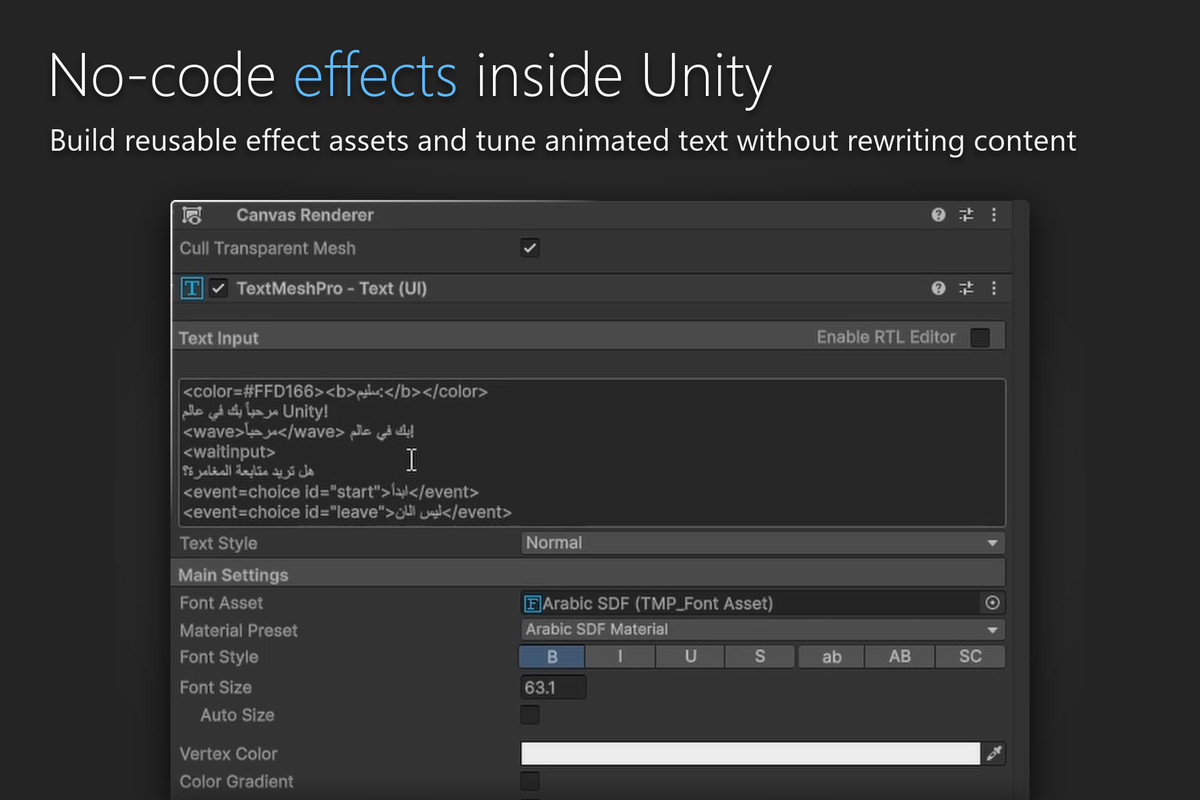The width and height of the screenshot is (1200, 800).
Task: Open Canvas Renderer help reference
Action: [938, 215]
